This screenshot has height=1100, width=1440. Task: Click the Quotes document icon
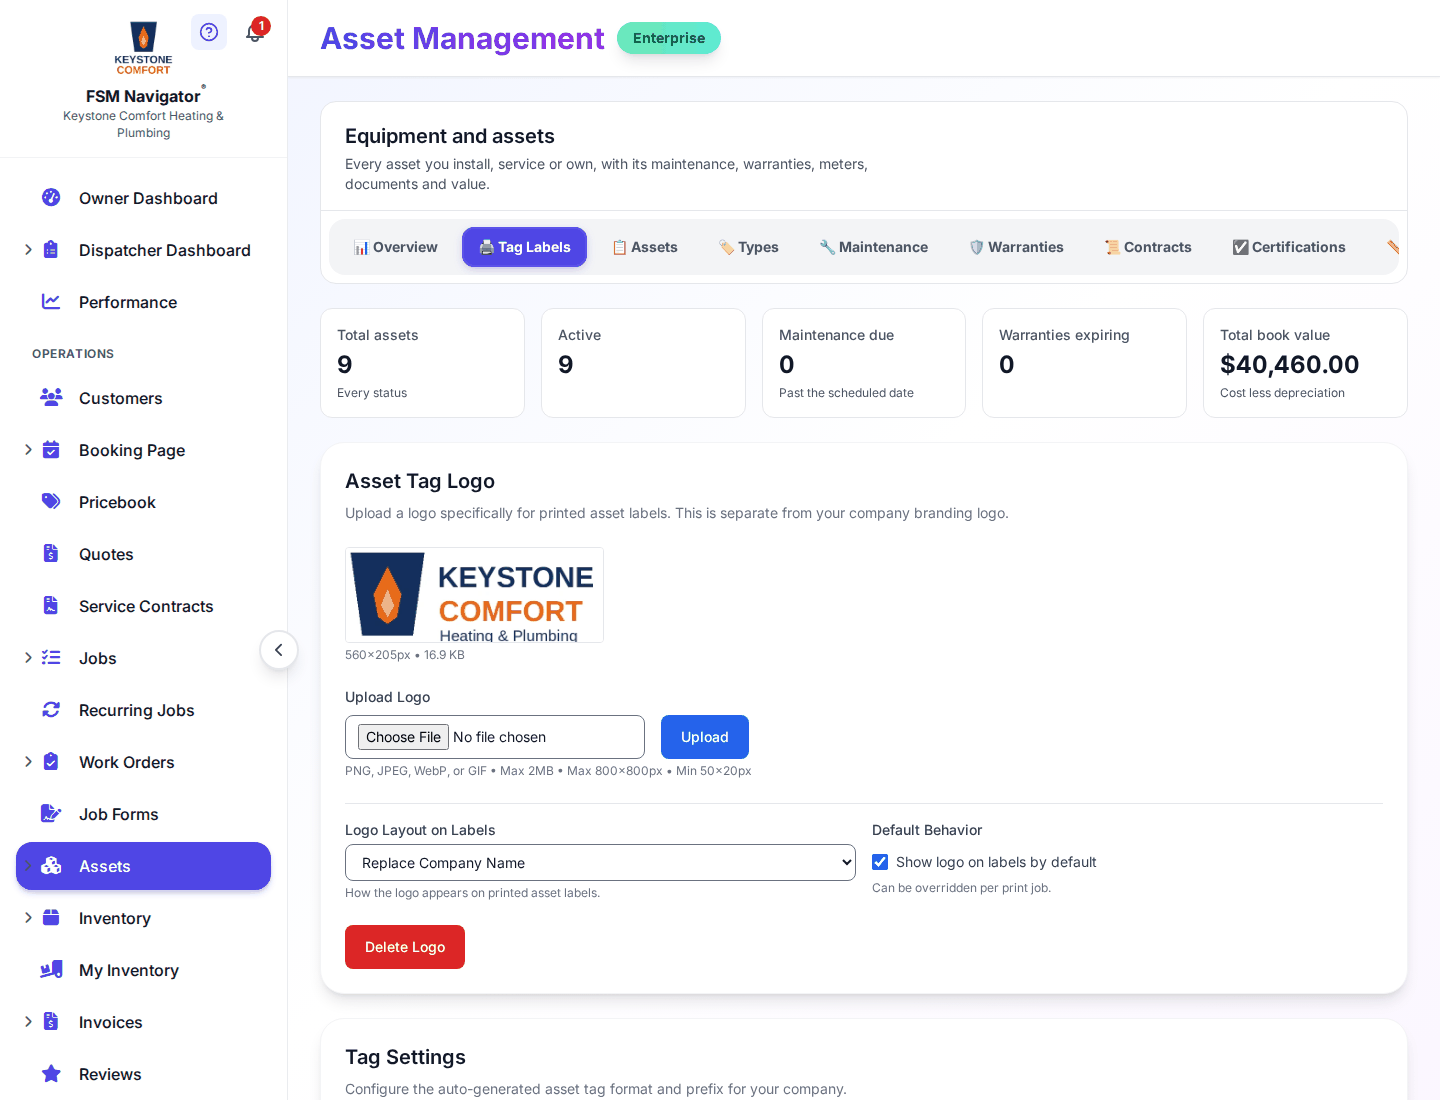(x=51, y=554)
